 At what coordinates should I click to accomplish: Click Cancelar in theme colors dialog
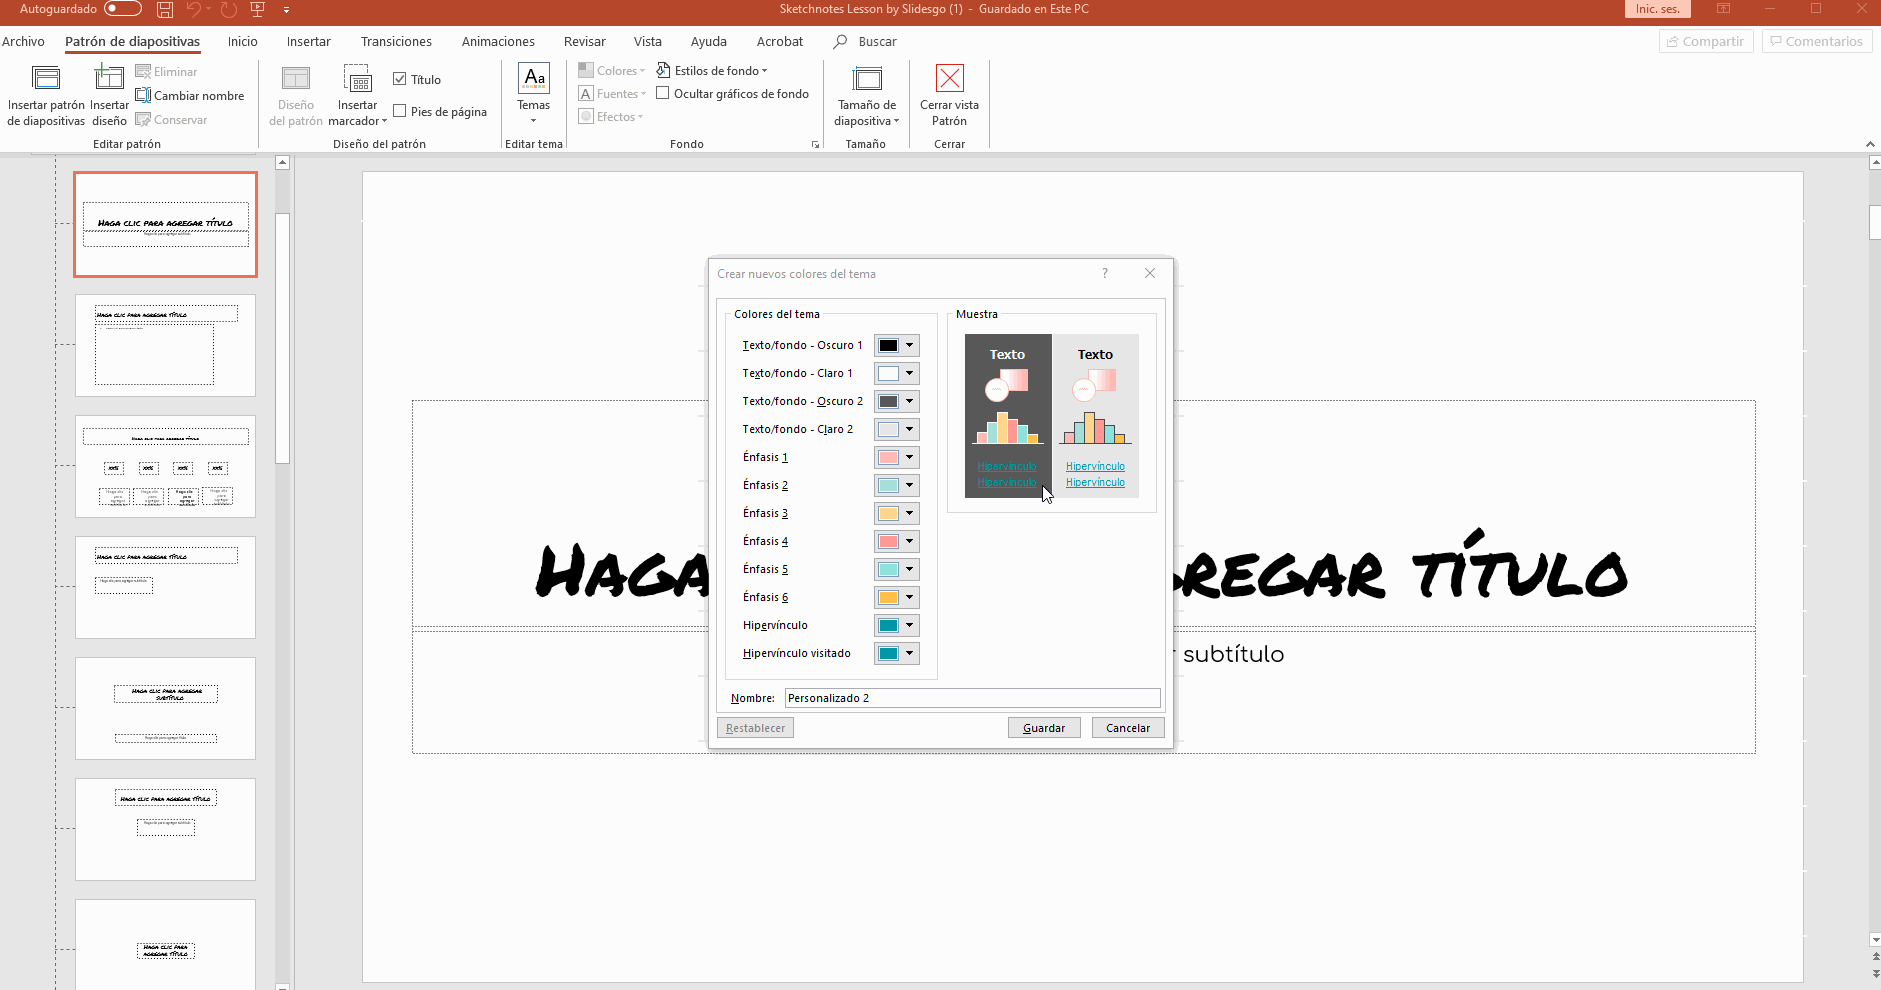[x=1128, y=728]
